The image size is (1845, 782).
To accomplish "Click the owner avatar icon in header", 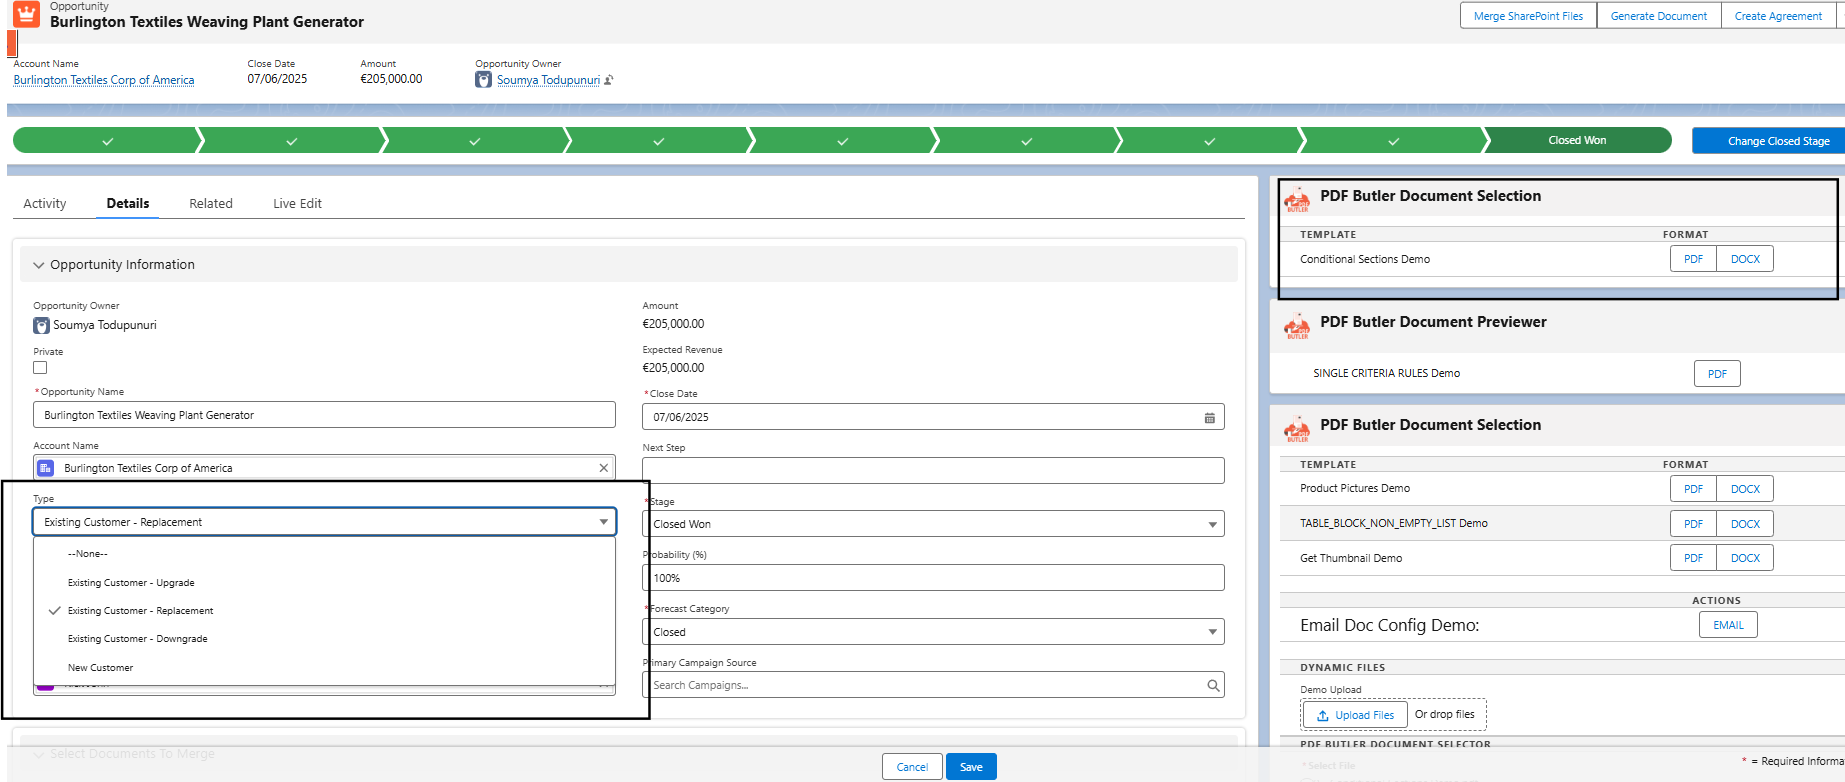I will (x=483, y=80).
